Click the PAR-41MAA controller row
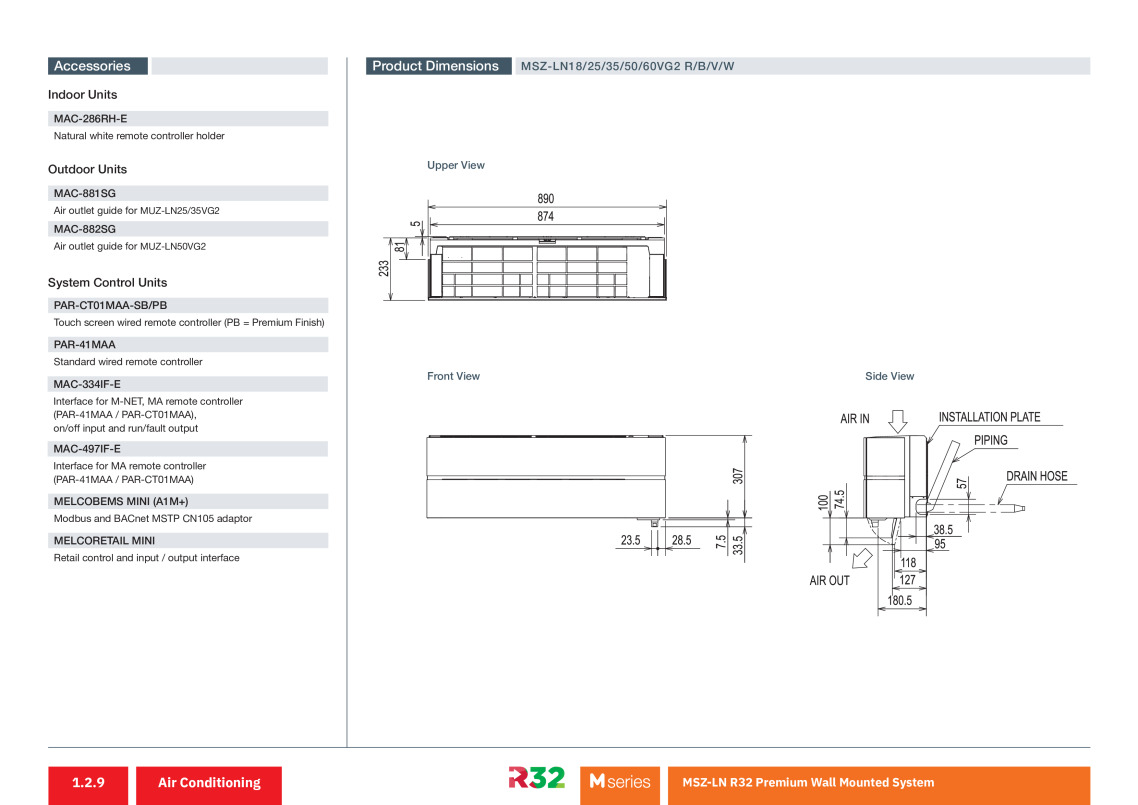The image size is (1138, 805). (188, 345)
